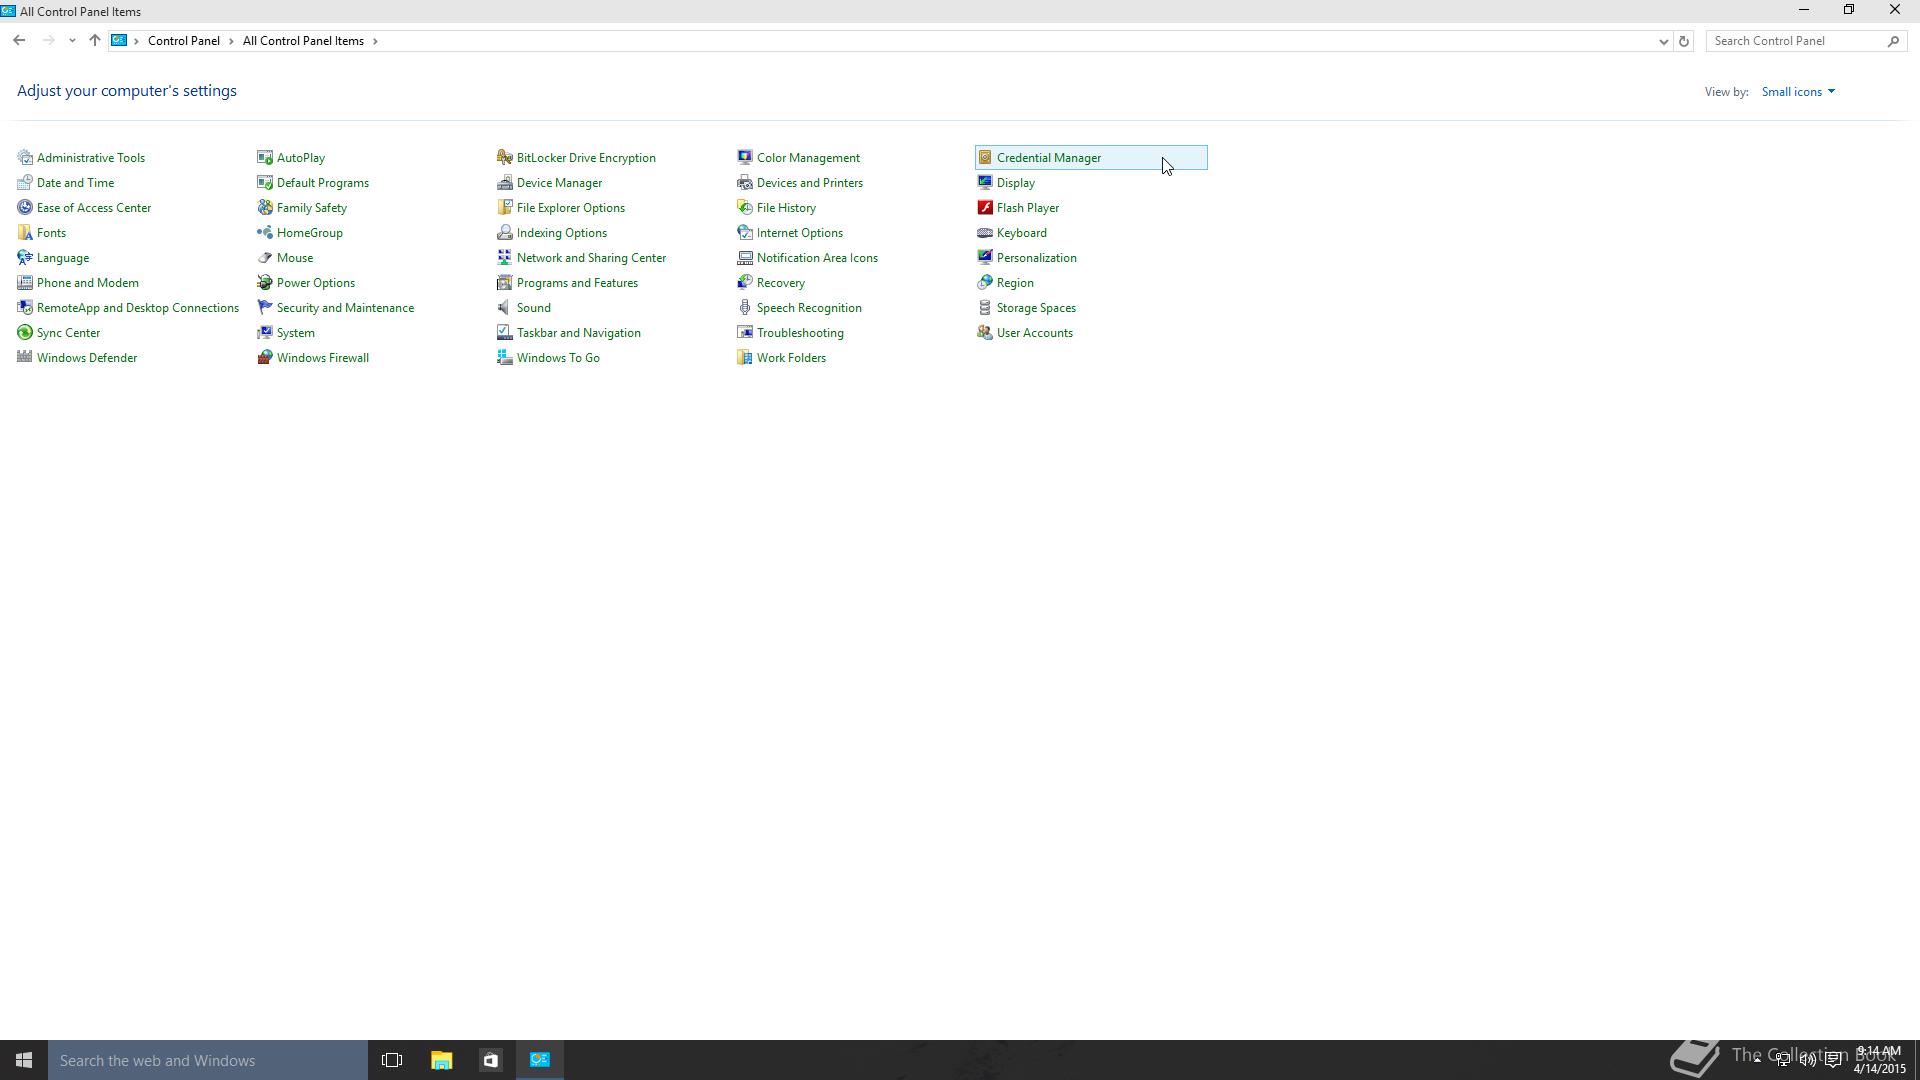Open File Explorer from the taskbar
This screenshot has height=1080, width=1920.
pos(441,1060)
